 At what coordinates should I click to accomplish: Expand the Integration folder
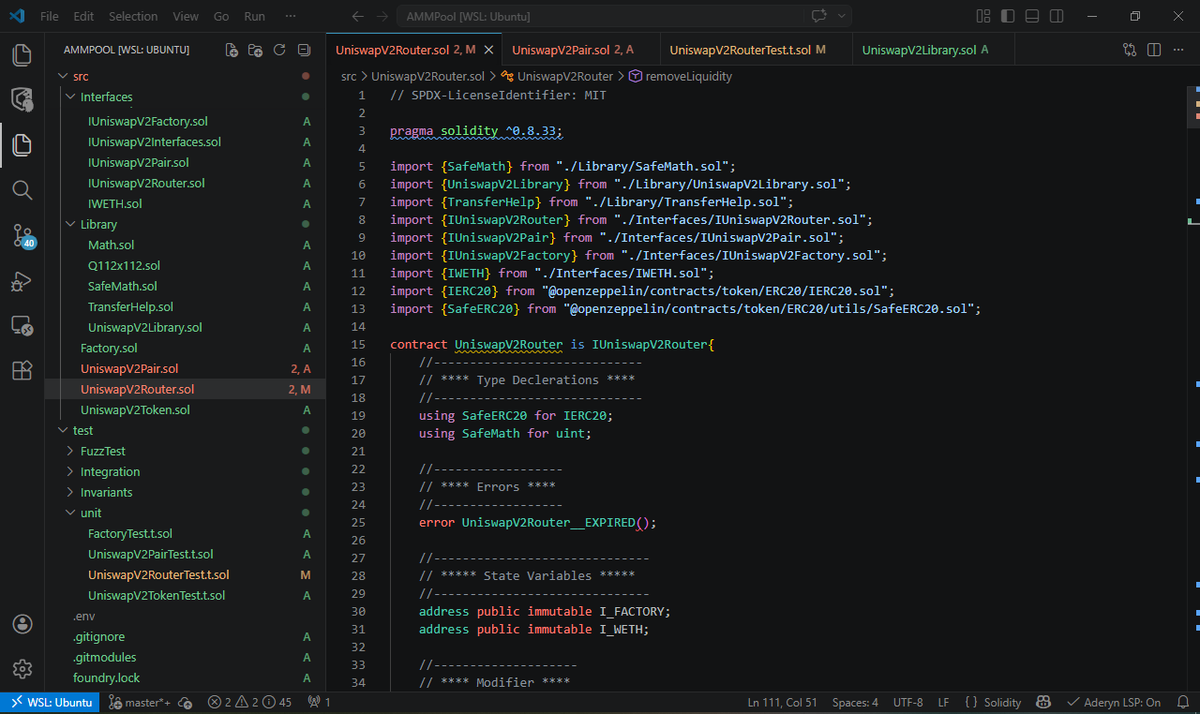[185, 472]
